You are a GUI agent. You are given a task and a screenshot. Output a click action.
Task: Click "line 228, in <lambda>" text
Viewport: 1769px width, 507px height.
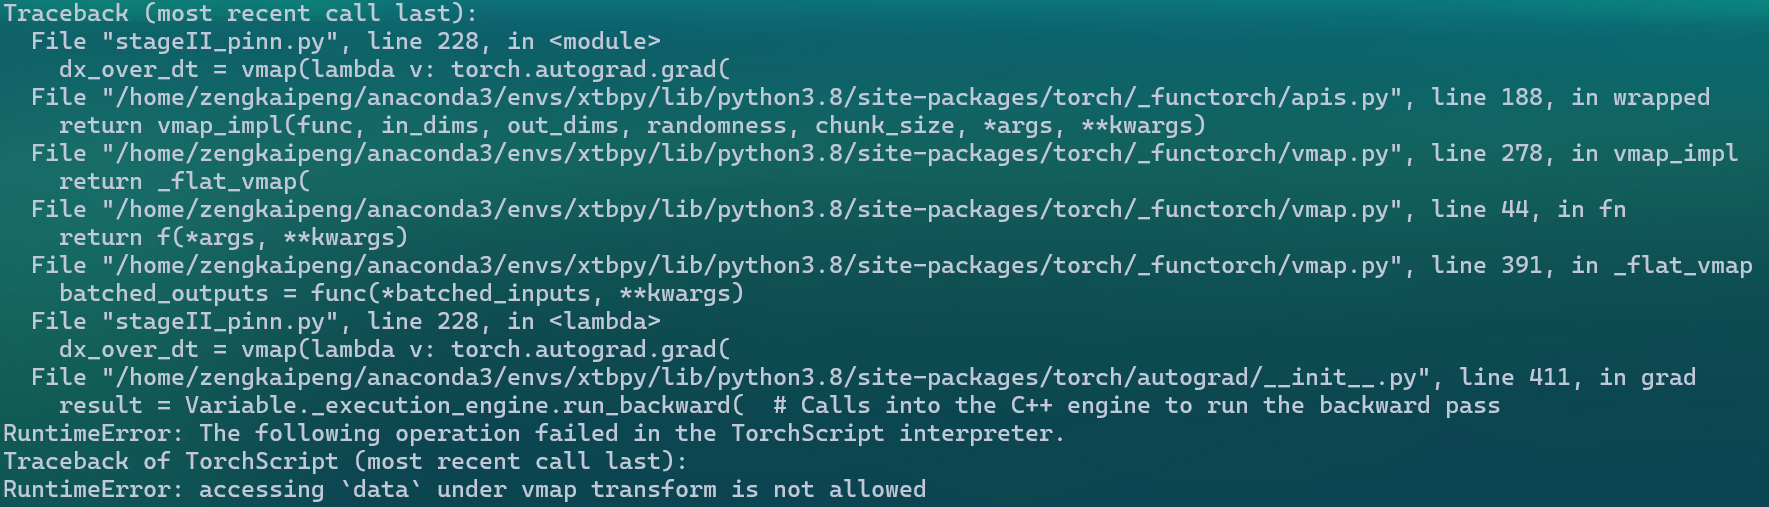(x=513, y=322)
